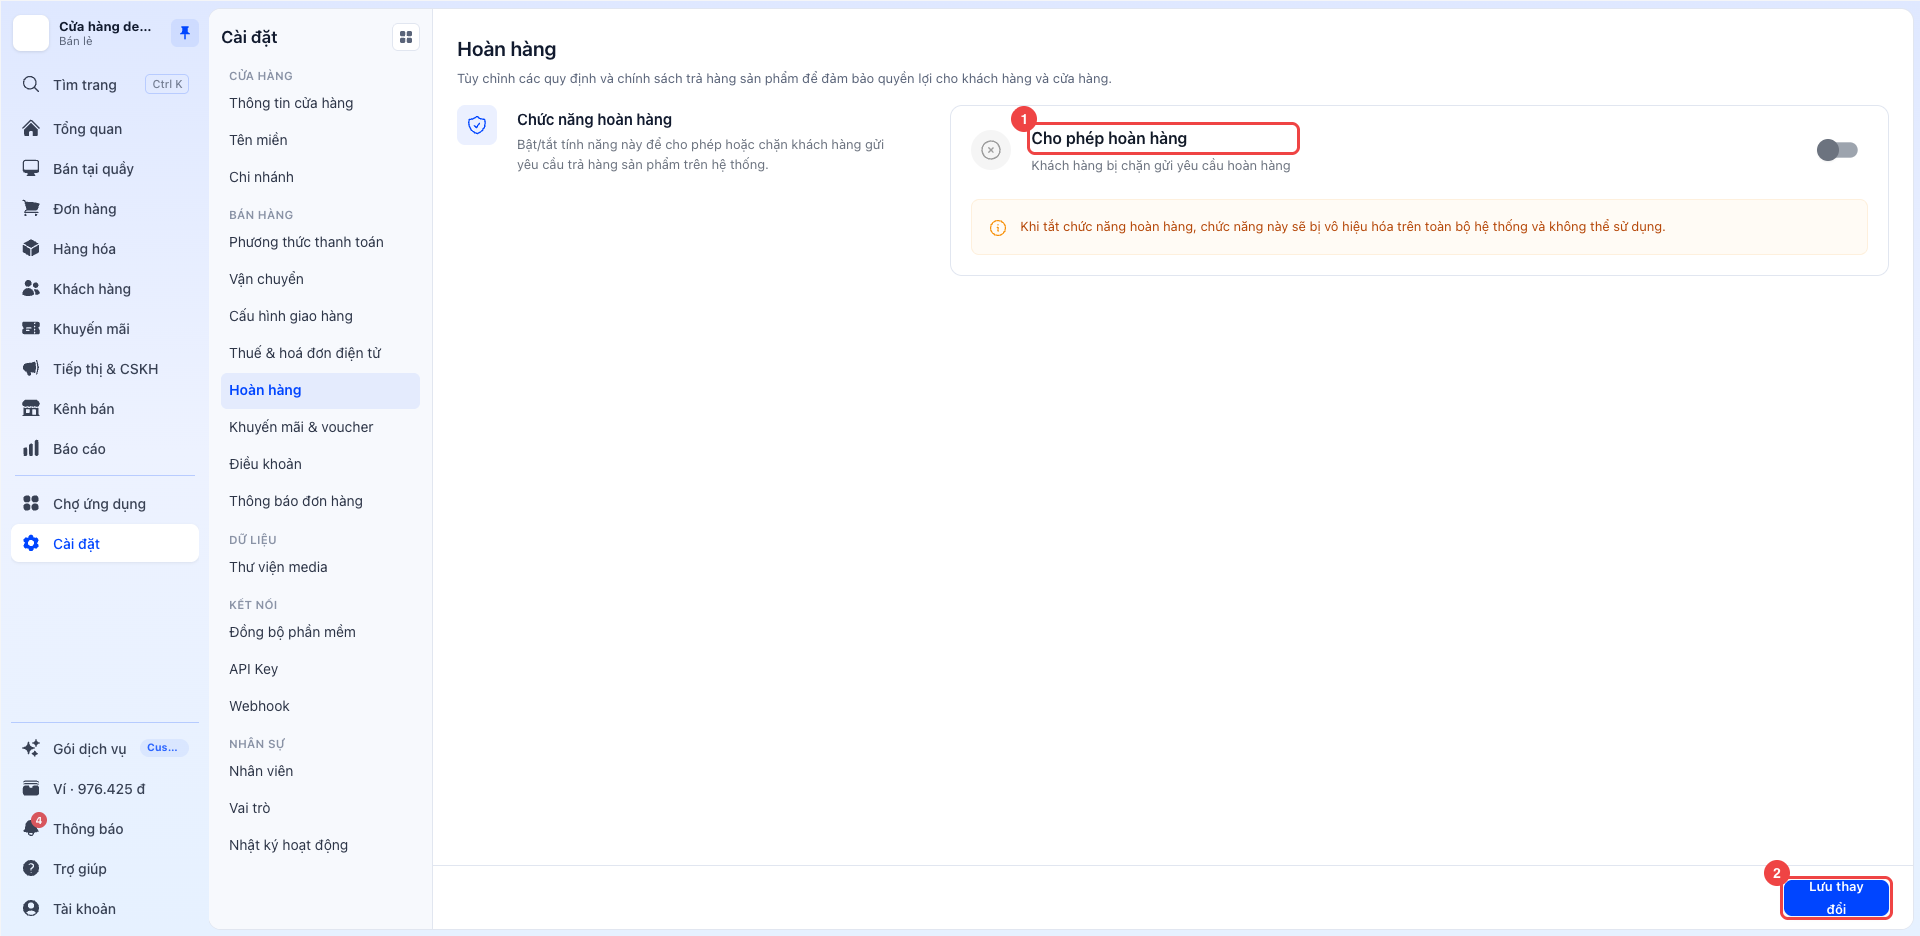This screenshot has height=936, width=1920.
Task: Click the Gói dịch vụ sparkle icon
Action: 31,748
